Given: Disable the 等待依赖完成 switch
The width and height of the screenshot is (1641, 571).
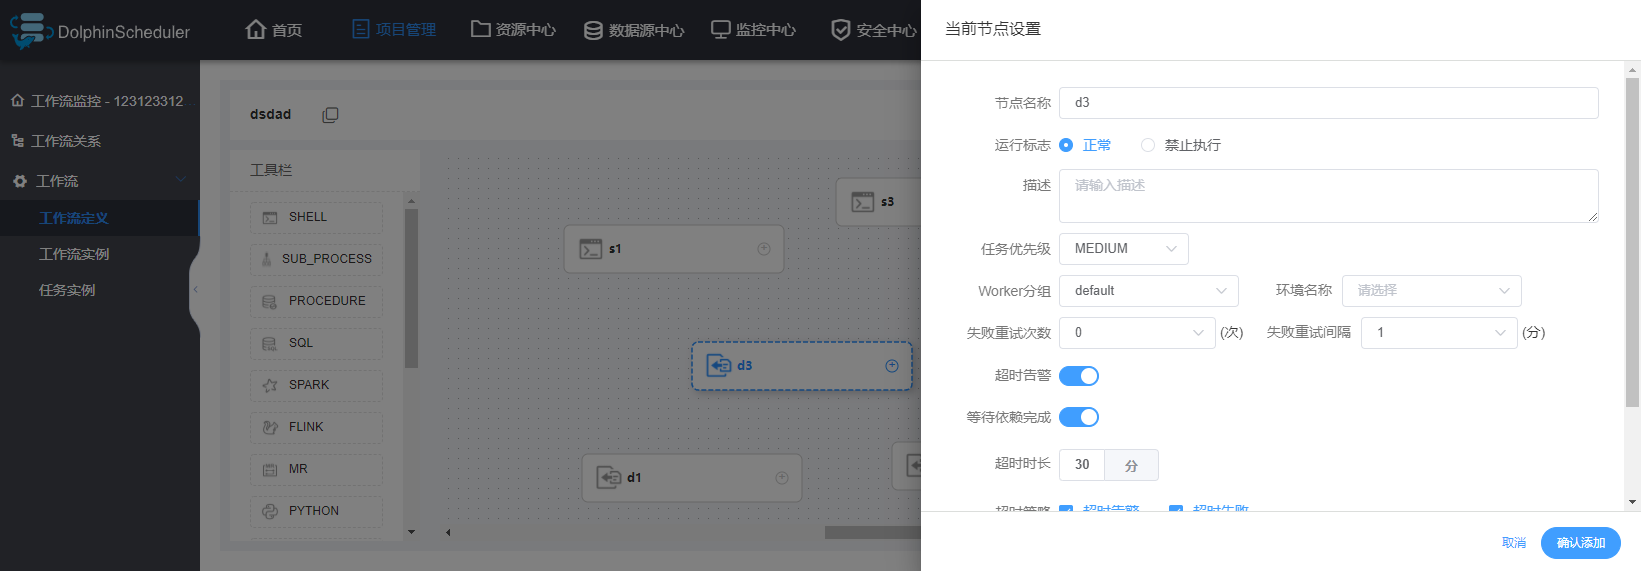Looking at the screenshot, I should (1079, 417).
